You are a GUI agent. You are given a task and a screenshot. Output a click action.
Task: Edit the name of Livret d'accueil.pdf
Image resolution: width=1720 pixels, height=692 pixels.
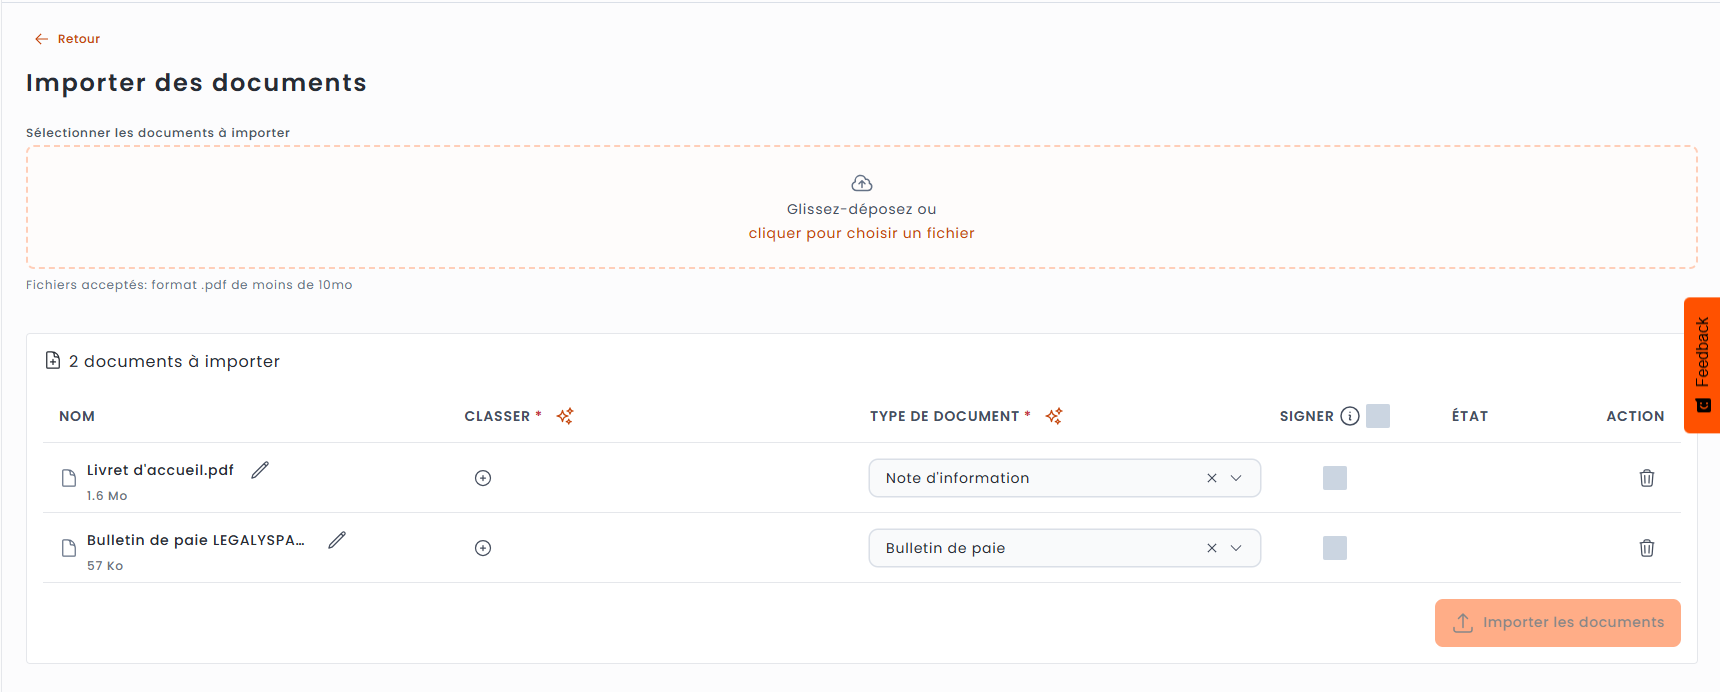click(260, 470)
